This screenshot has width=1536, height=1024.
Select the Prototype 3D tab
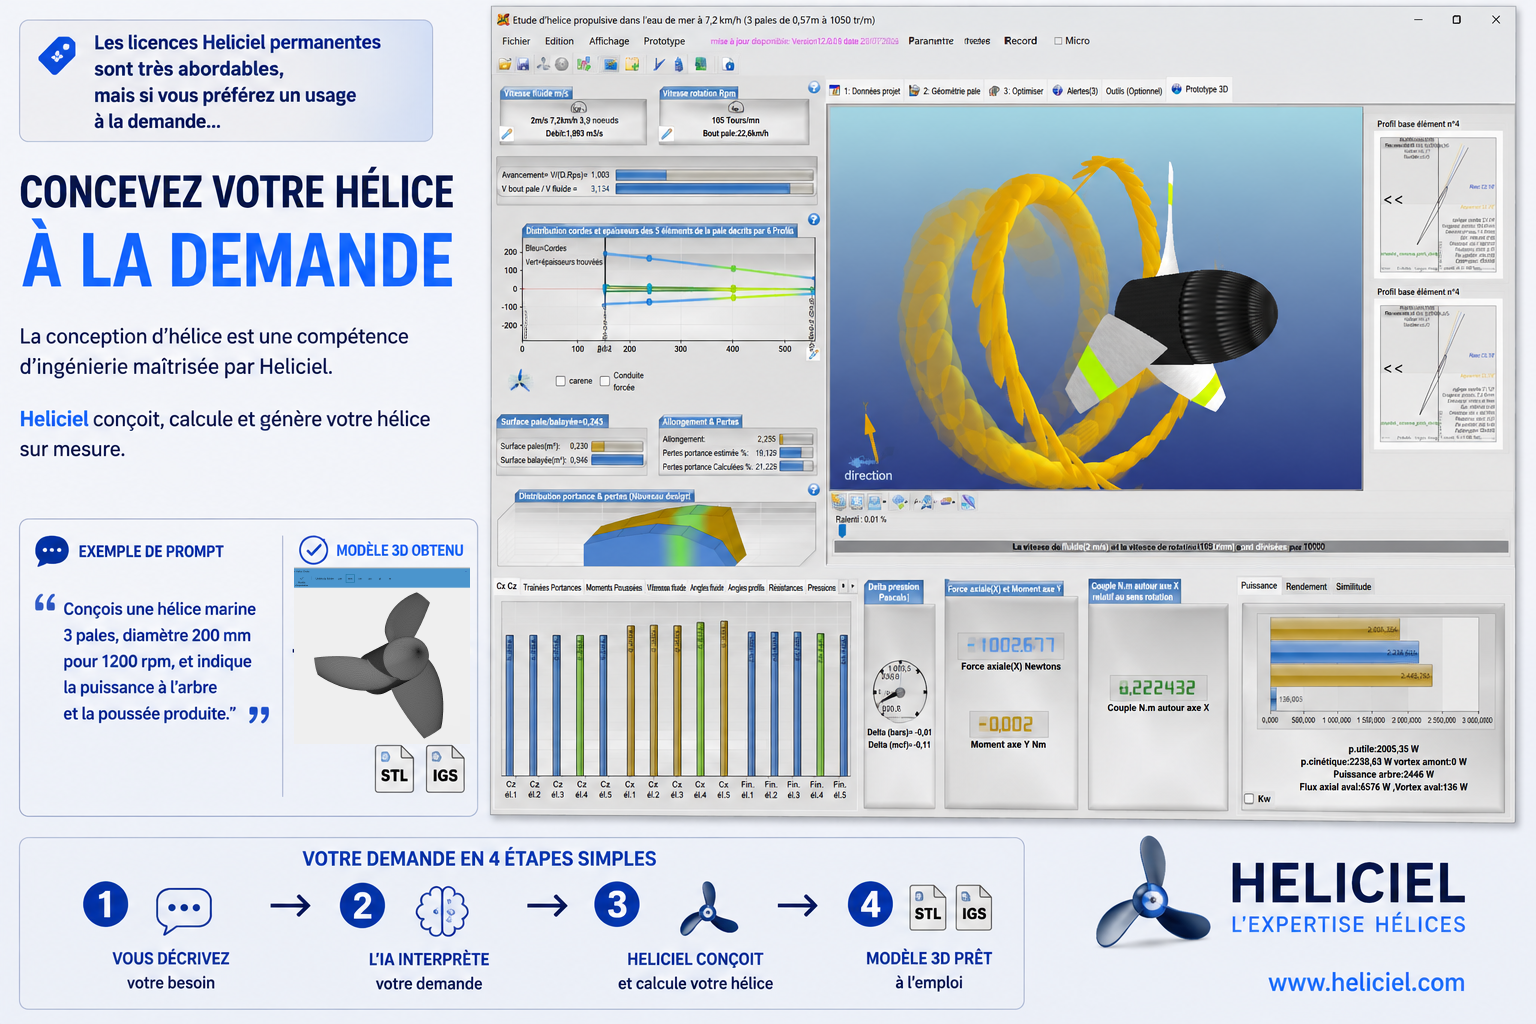point(1200,89)
